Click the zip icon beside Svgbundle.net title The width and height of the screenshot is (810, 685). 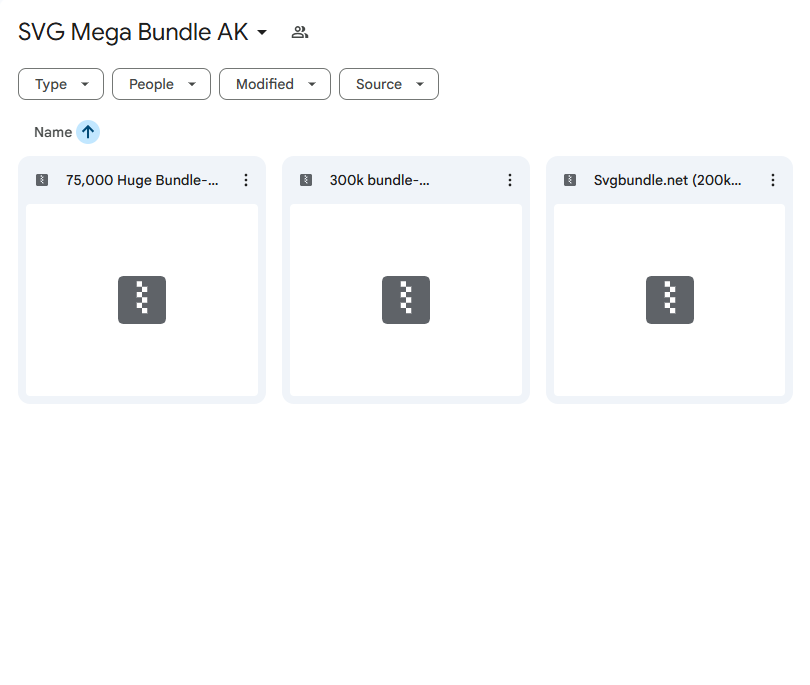tap(570, 180)
